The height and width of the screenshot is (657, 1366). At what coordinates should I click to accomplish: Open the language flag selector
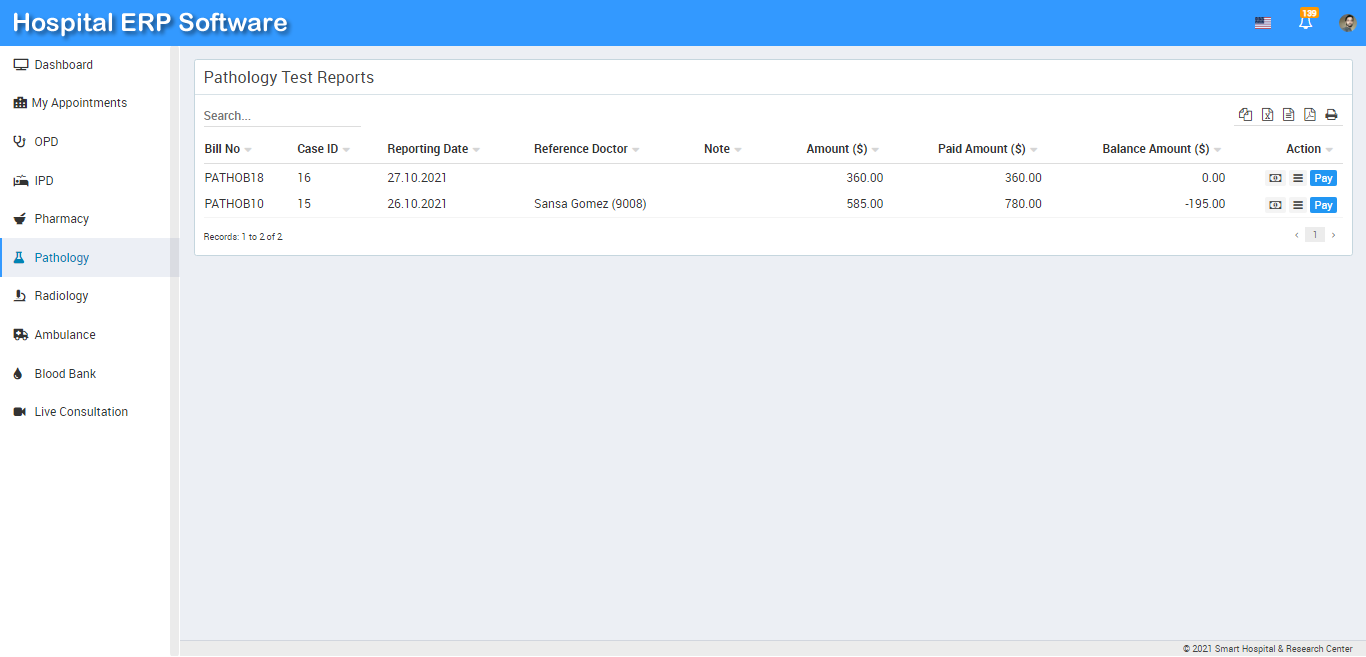tap(1263, 23)
